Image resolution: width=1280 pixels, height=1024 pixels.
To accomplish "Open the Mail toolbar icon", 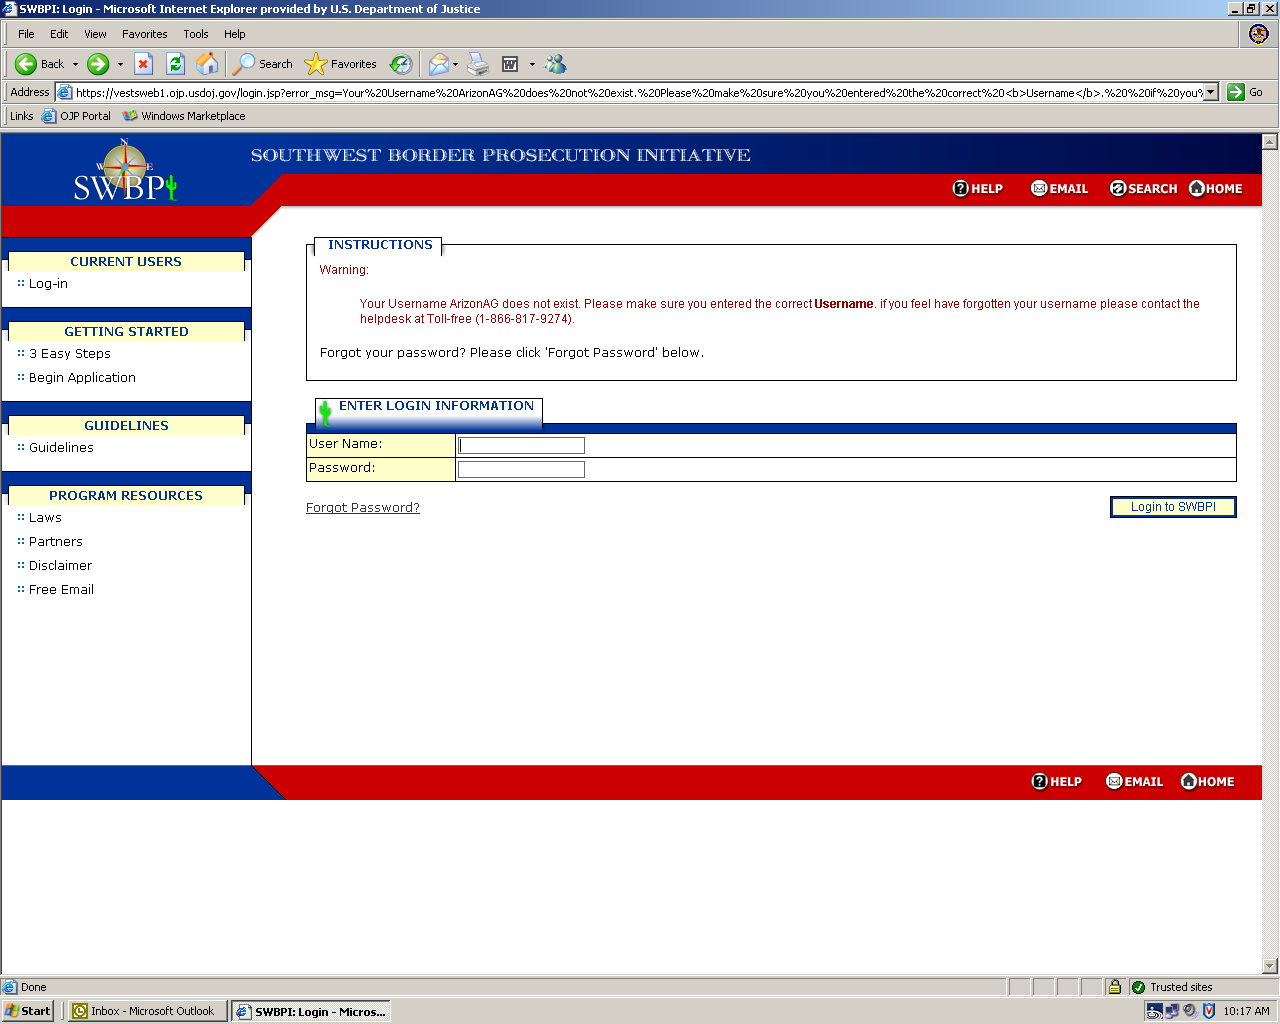I will click(438, 64).
